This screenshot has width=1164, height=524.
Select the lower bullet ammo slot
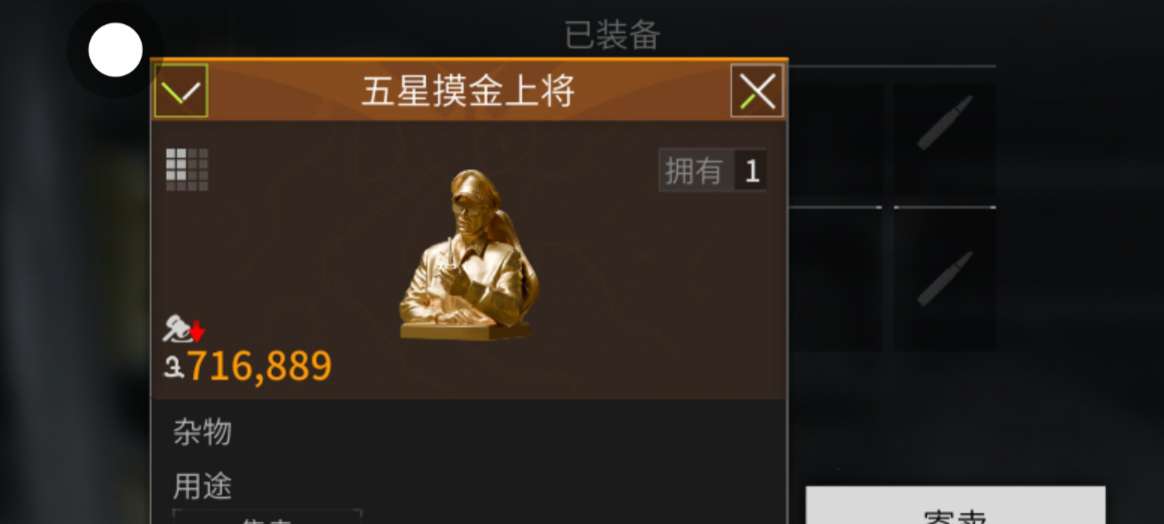(x=944, y=278)
